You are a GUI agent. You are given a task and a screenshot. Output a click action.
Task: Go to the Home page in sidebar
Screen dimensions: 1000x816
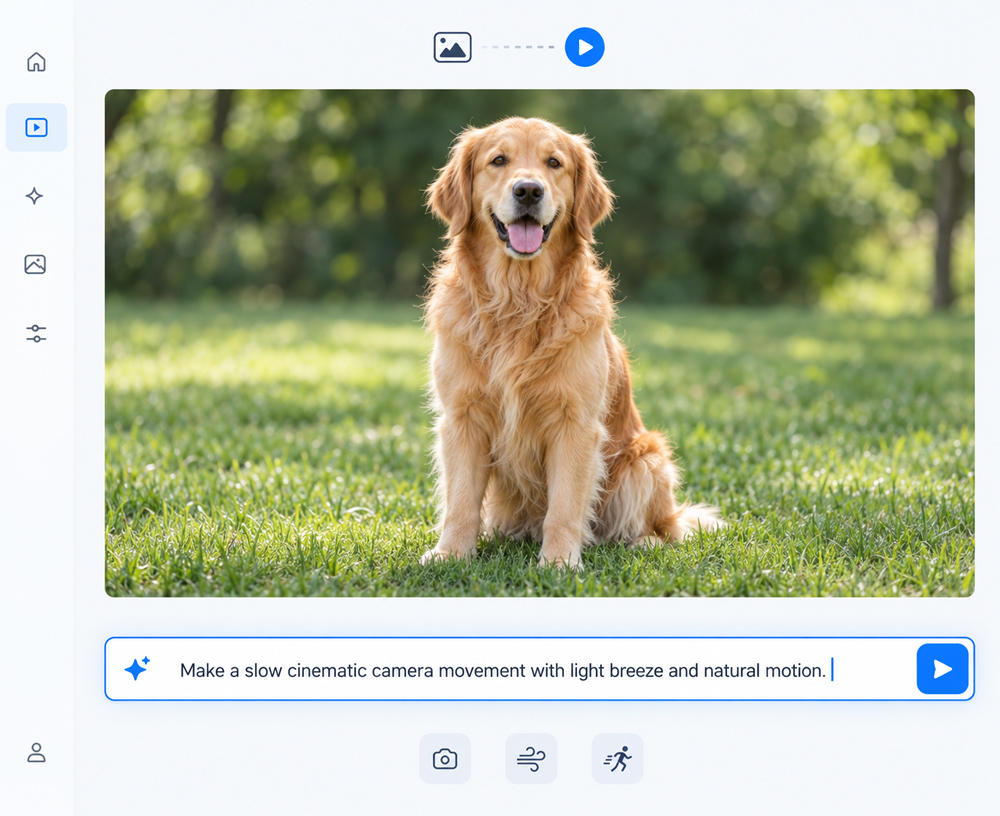(36, 62)
